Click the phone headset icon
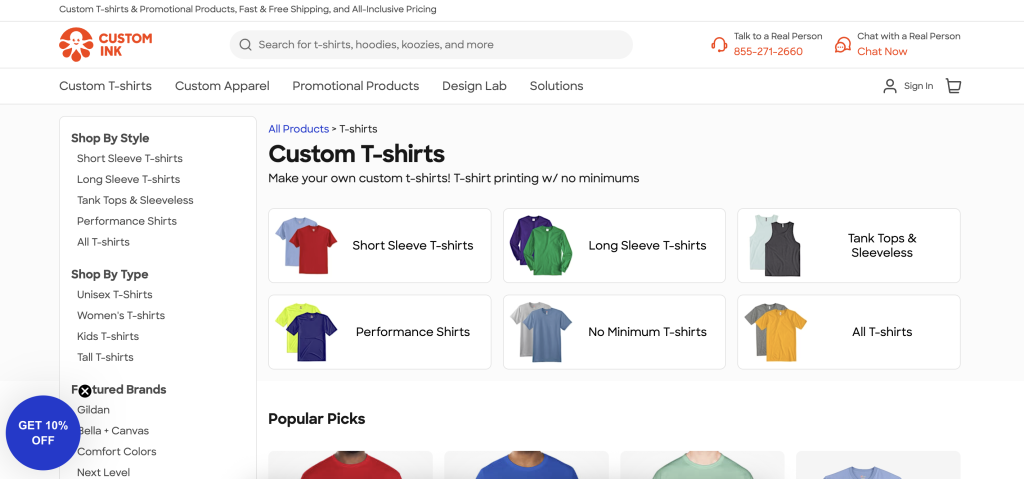The height and width of the screenshot is (479, 1024). tap(719, 45)
